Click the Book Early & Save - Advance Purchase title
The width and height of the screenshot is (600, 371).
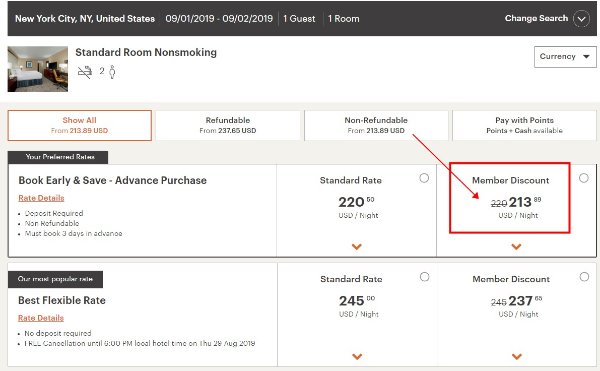(x=112, y=181)
